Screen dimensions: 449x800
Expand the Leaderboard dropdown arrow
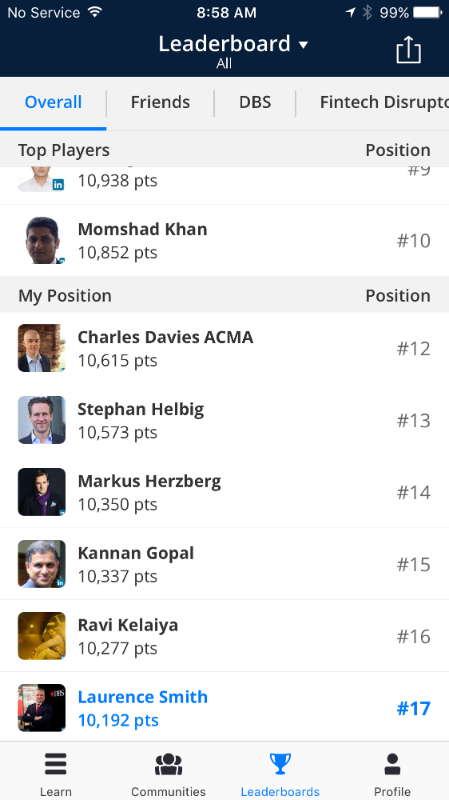[304, 45]
